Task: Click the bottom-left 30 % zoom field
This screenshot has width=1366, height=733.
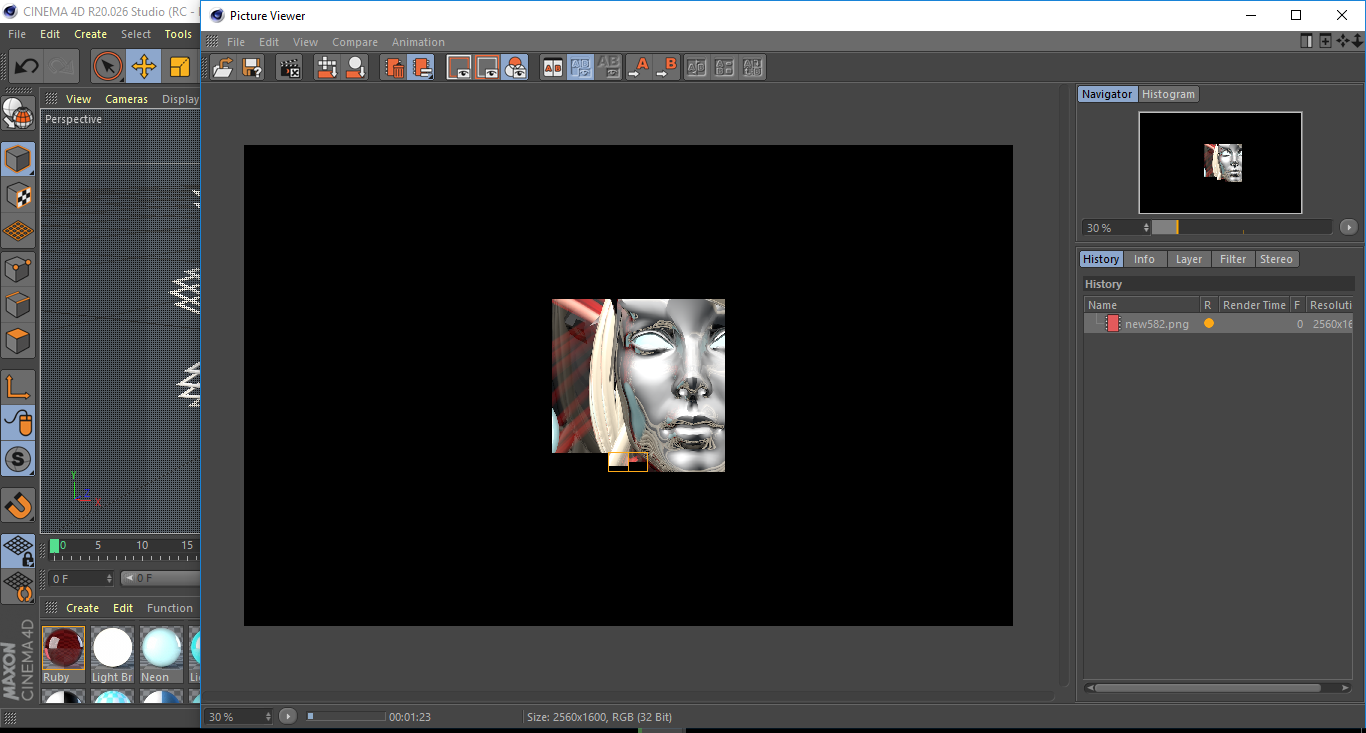Action: pyautogui.click(x=238, y=716)
